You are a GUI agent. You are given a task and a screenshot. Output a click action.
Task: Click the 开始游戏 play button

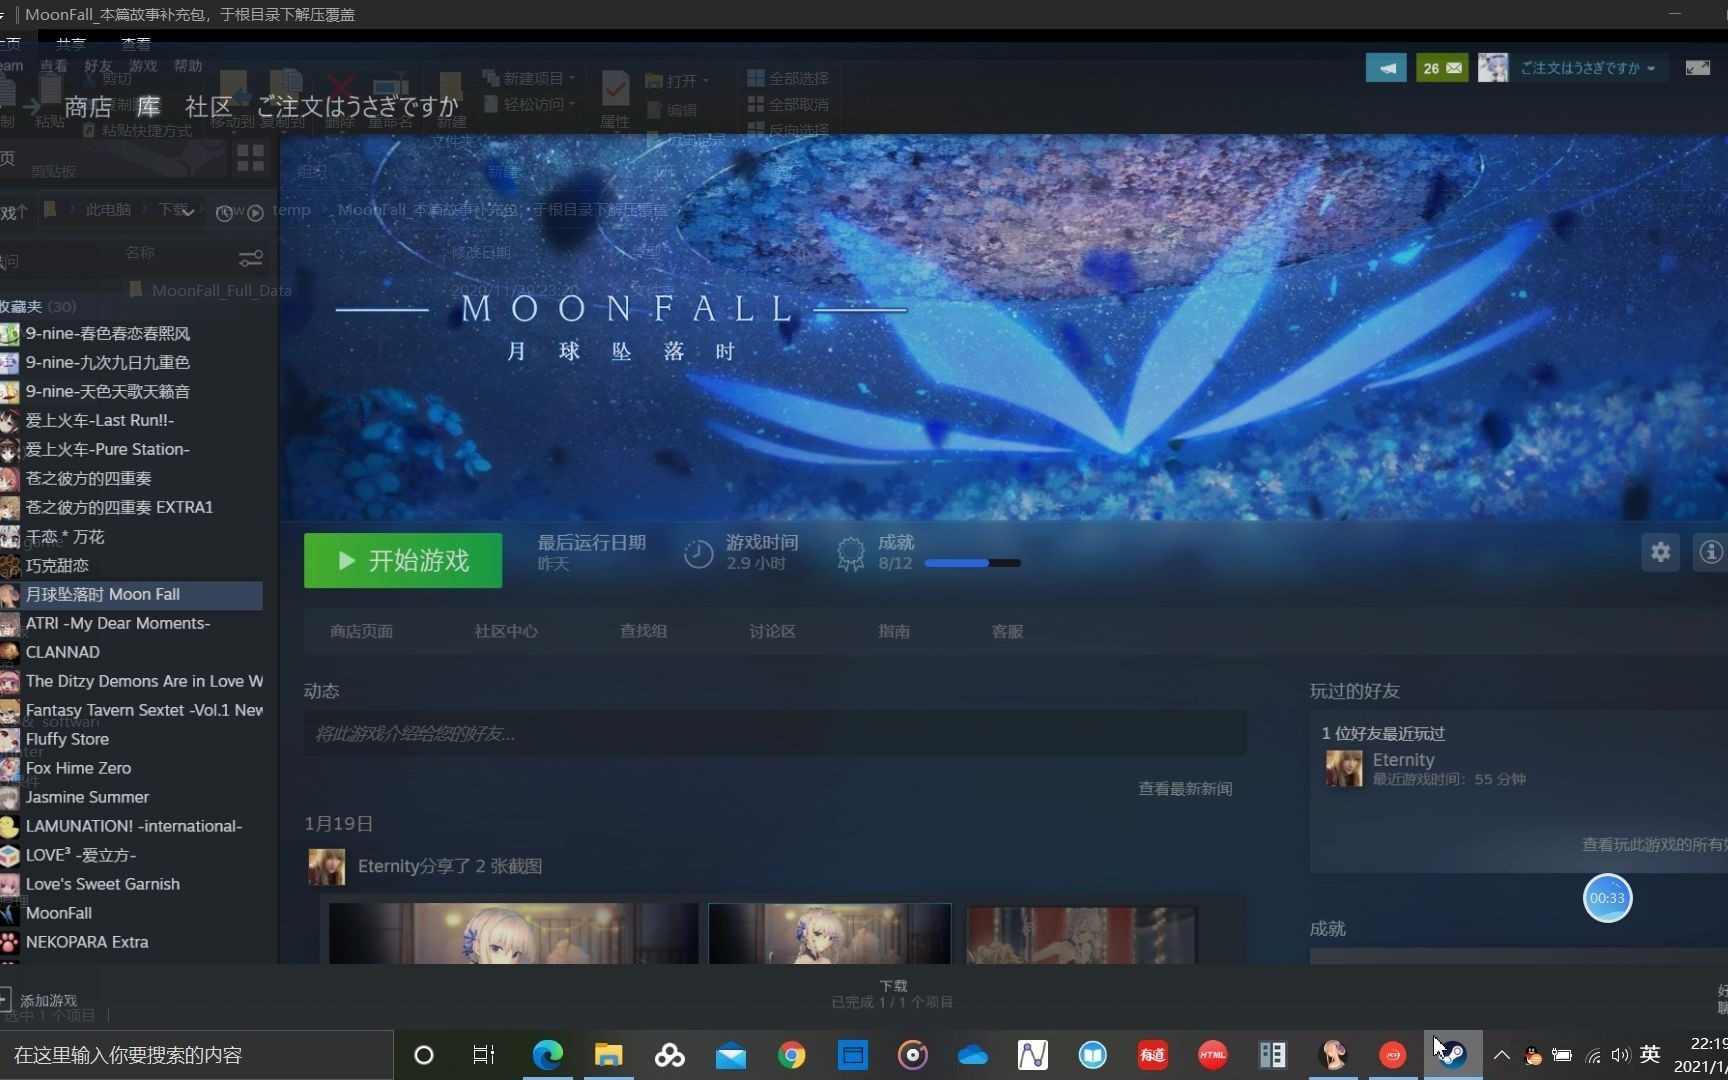click(403, 561)
